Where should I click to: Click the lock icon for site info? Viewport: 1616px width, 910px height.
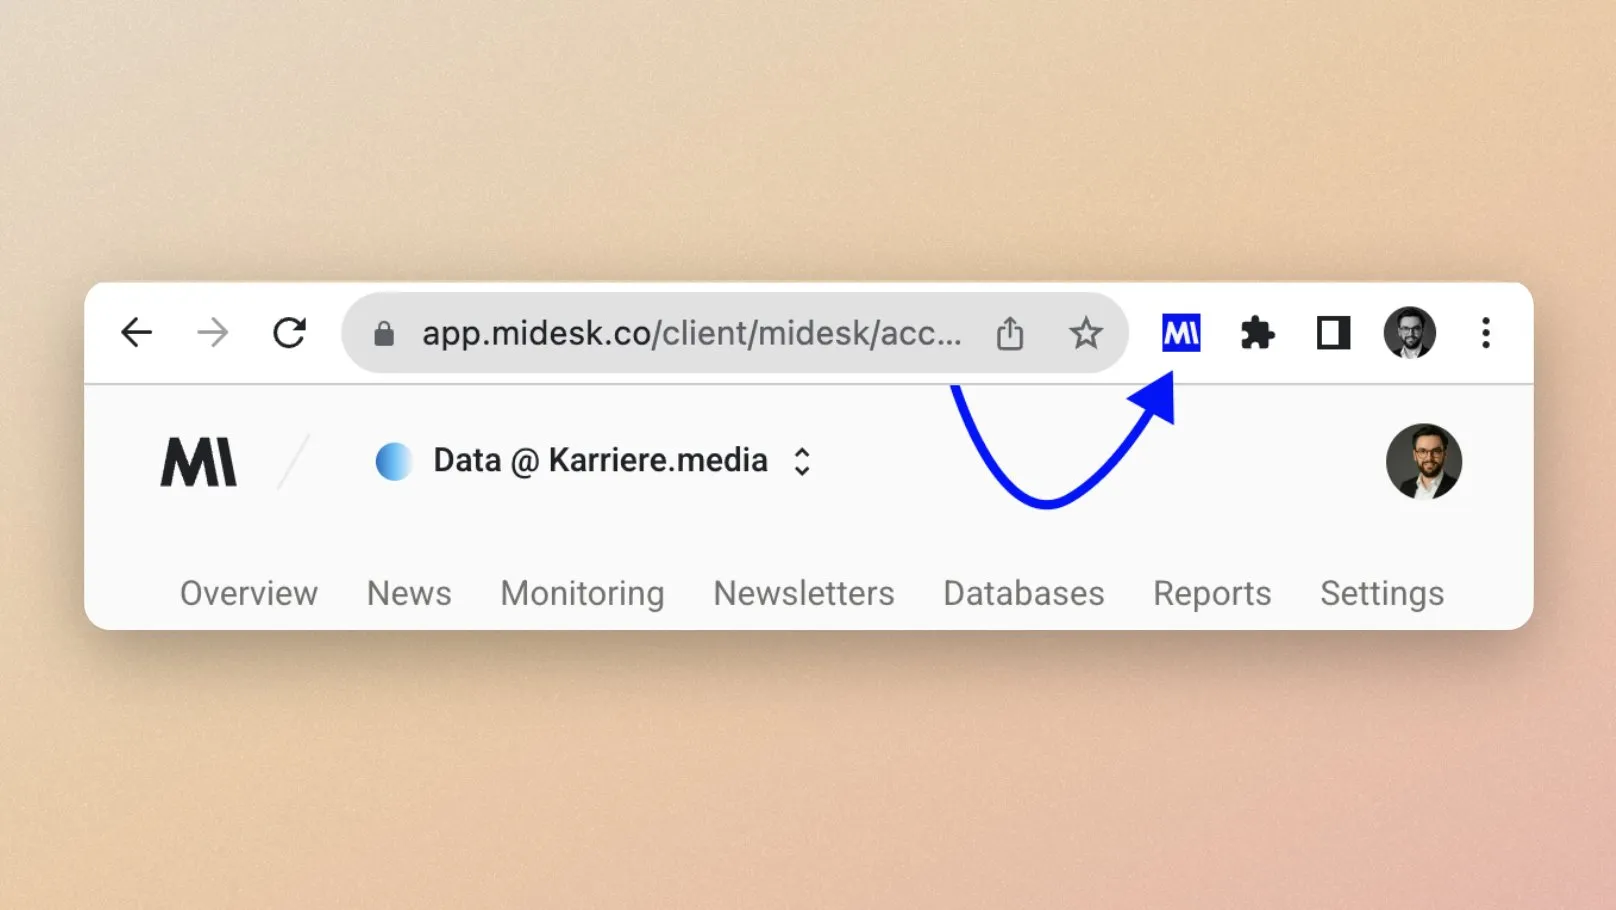[384, 334]
